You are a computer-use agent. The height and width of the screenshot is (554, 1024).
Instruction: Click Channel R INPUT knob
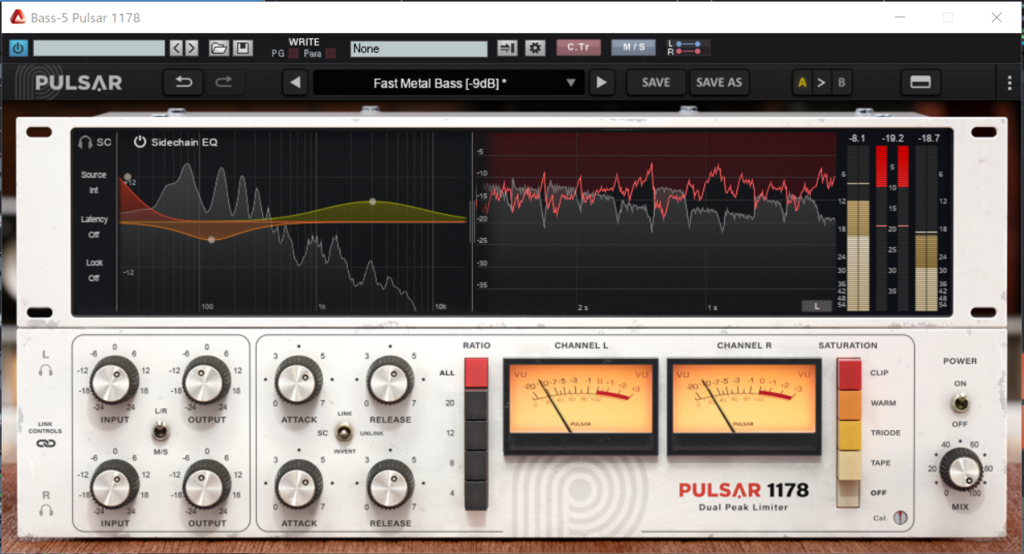click(x=114, y=485)
